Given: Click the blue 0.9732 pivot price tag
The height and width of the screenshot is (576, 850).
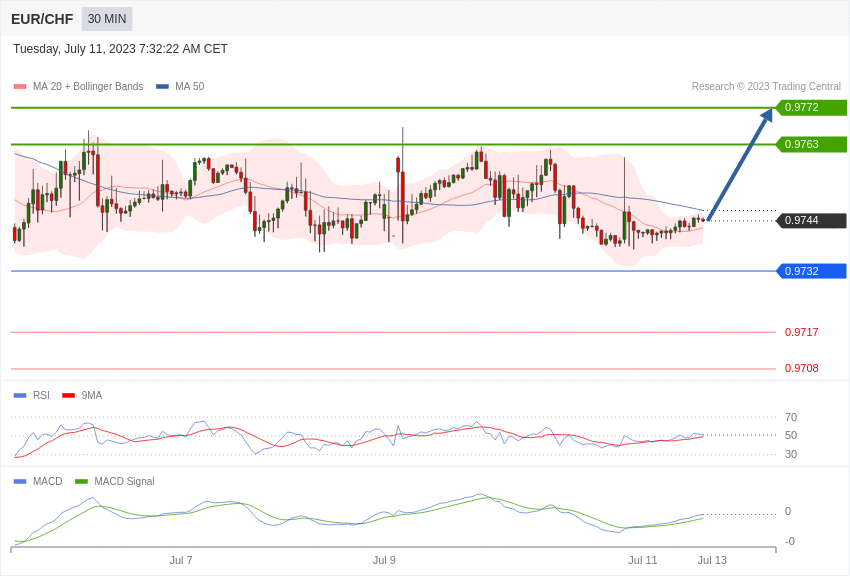Looking at the screenshot, I should click(812, 271).
